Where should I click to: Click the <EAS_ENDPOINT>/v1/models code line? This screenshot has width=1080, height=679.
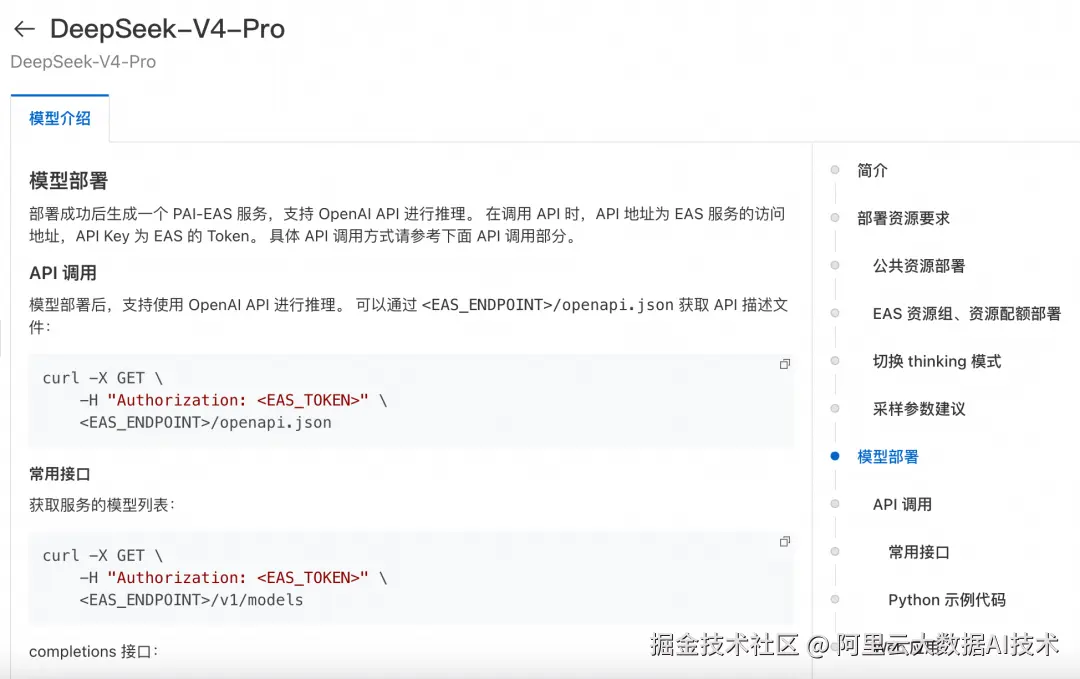191,600
